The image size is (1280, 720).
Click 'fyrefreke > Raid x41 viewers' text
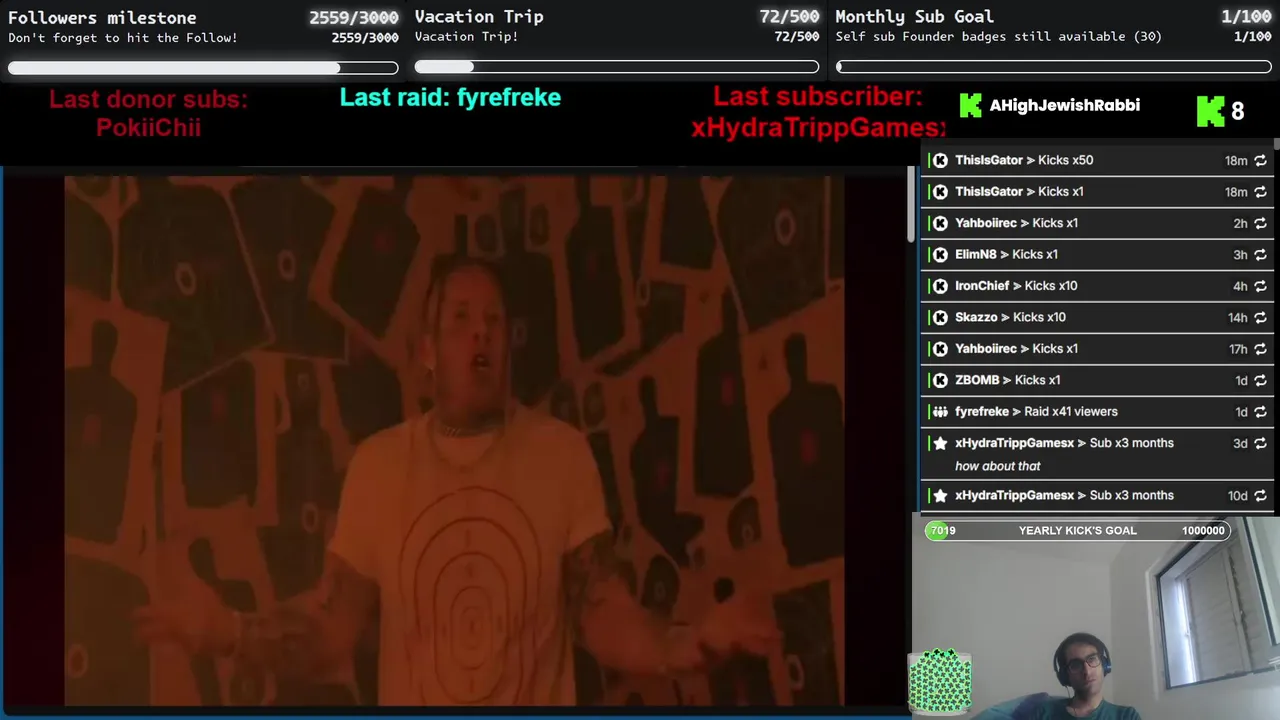point(1036,412)
